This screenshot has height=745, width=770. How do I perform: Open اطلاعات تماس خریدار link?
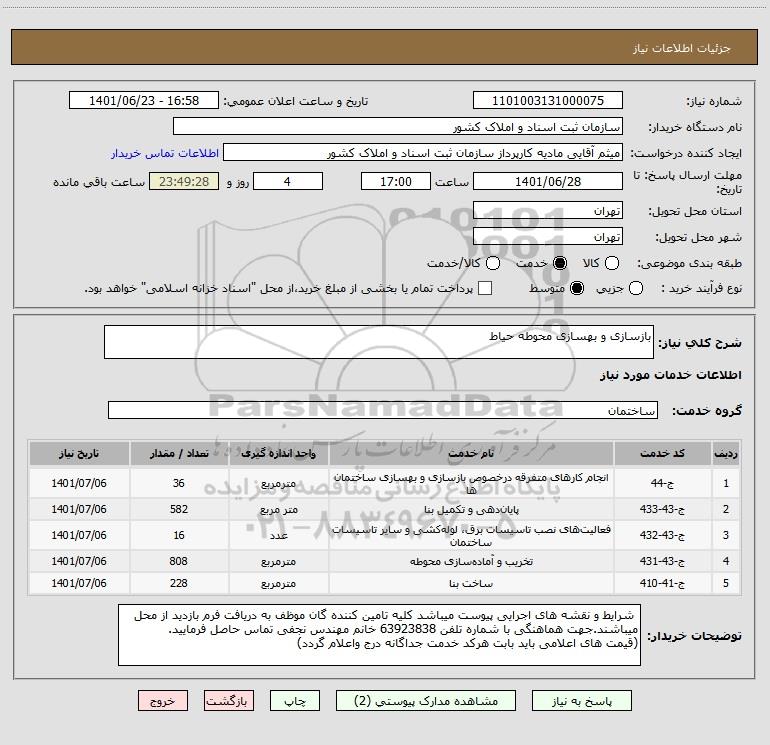(165, 153)
